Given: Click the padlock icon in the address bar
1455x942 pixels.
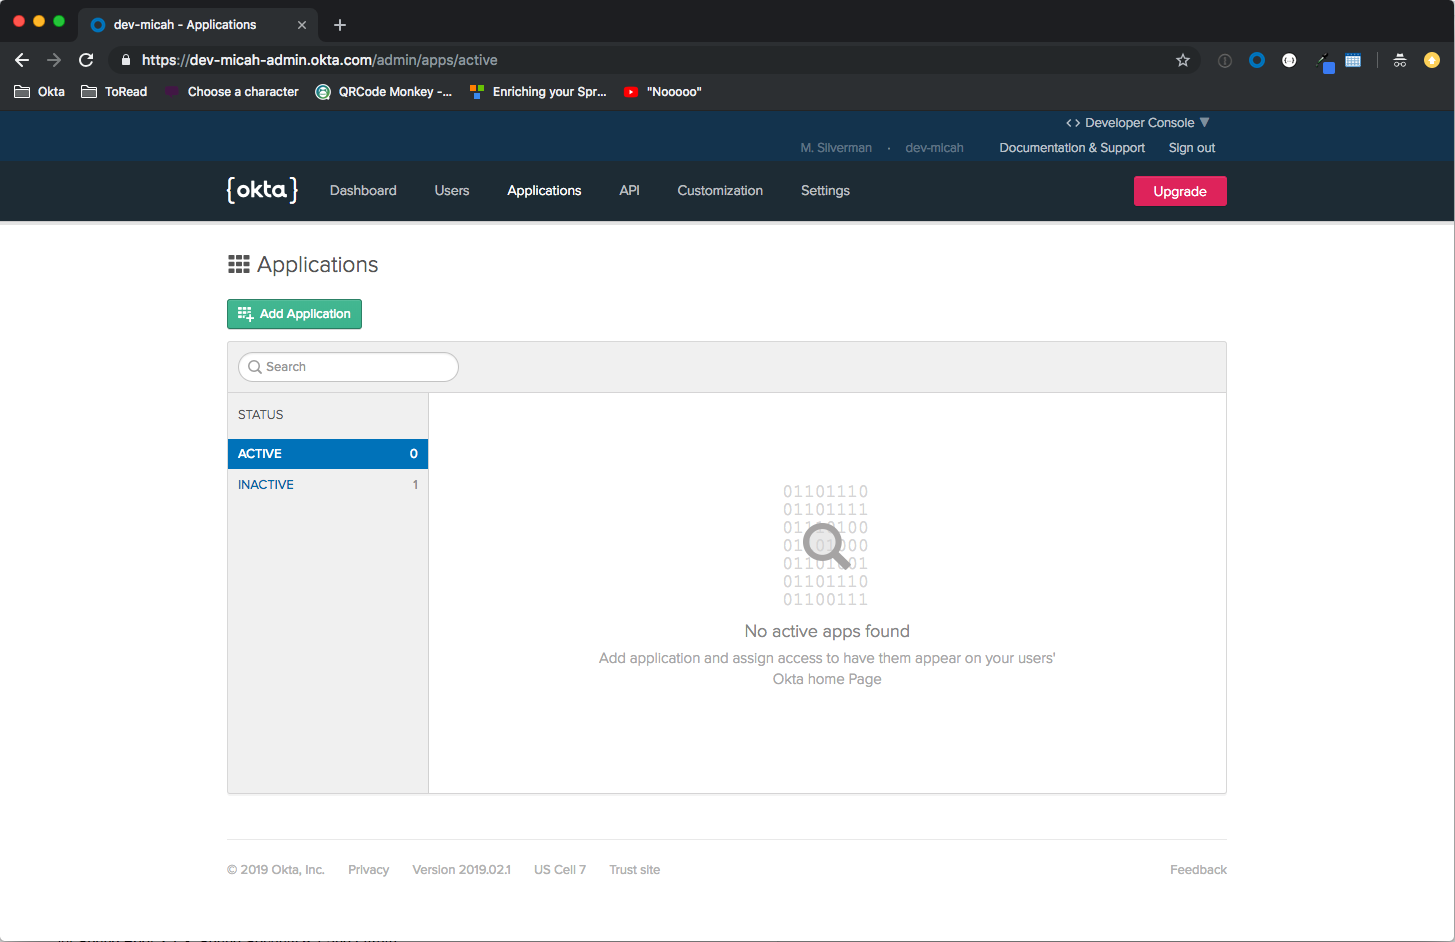Looking at the screenshot, I should pos(125,60).
